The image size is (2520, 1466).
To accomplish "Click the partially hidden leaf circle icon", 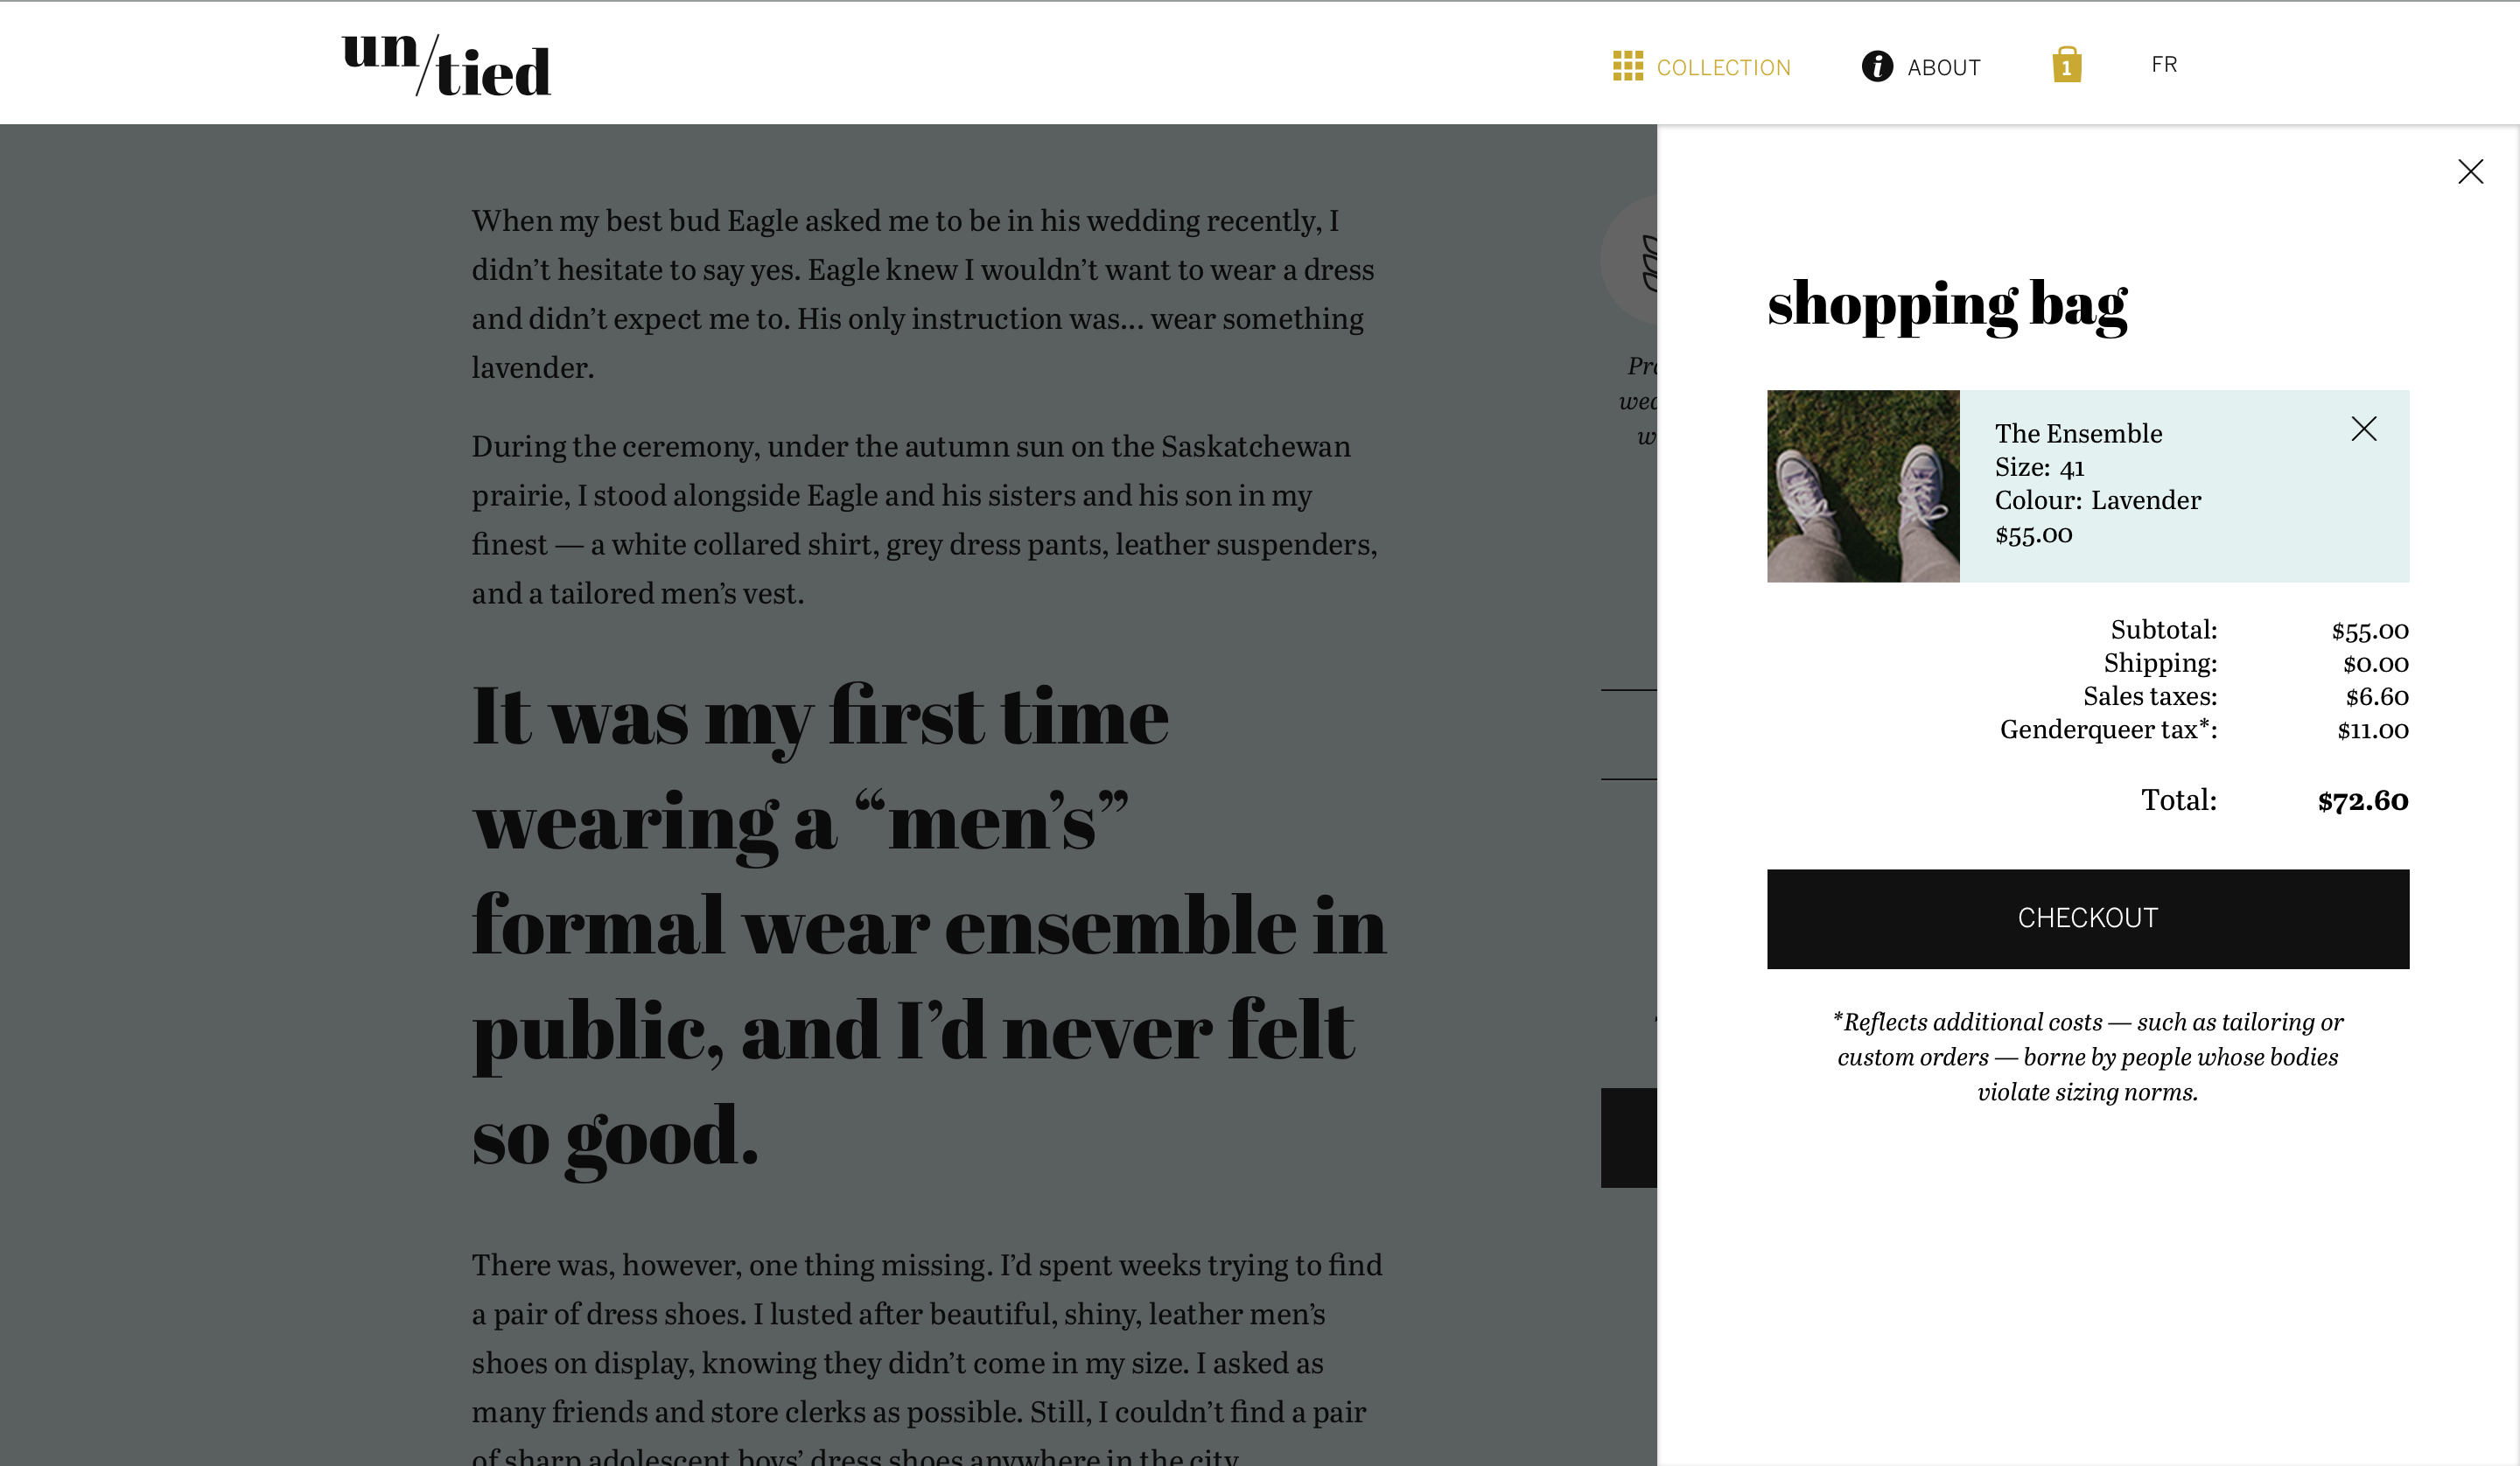I will coord(1629,260).
